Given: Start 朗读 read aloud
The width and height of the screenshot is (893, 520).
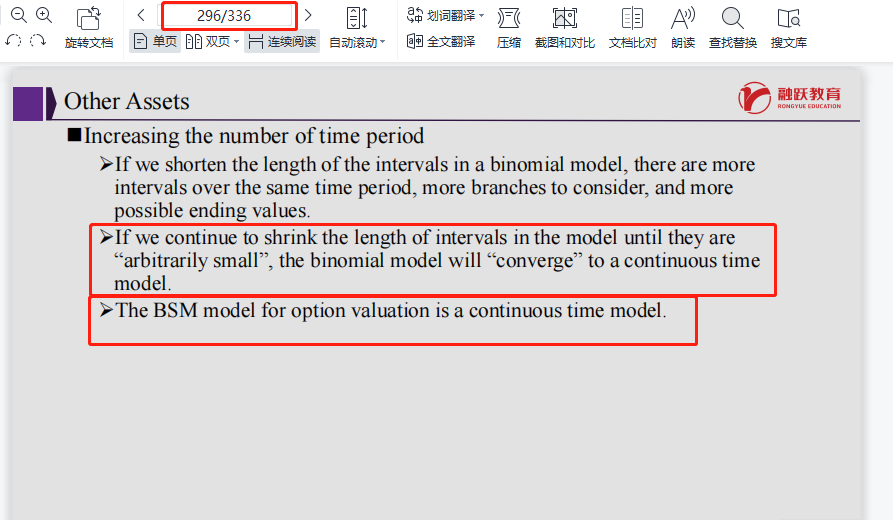Looking at the screenshot, I should click(683, 27).
